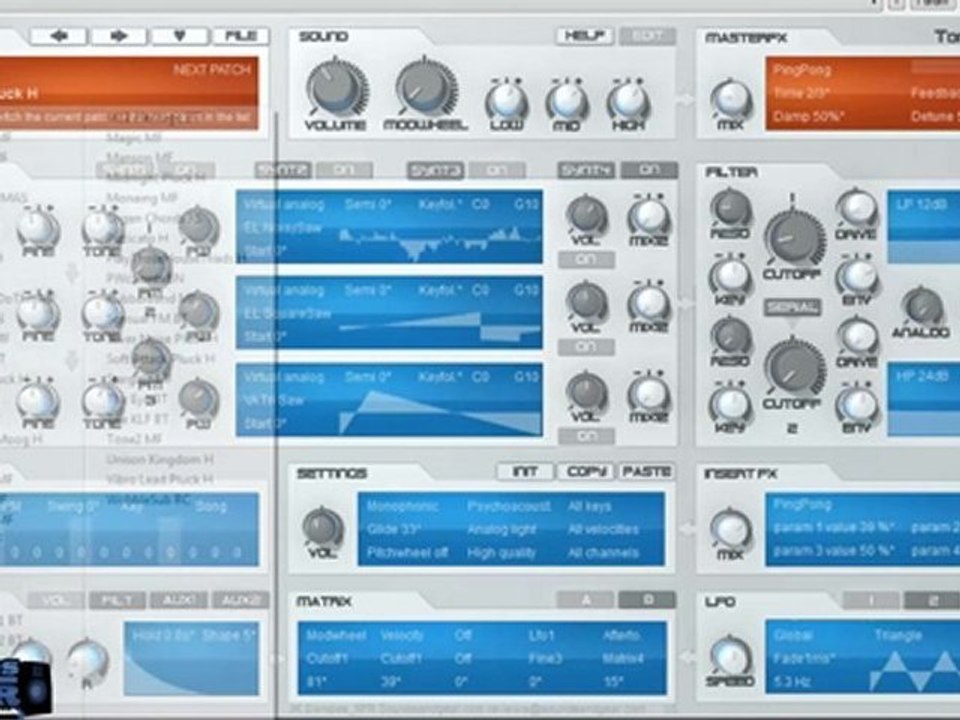This screenshot has width=960, height=720.
Task: Click filter 1 KEY knob
Action: click(730, 276)
